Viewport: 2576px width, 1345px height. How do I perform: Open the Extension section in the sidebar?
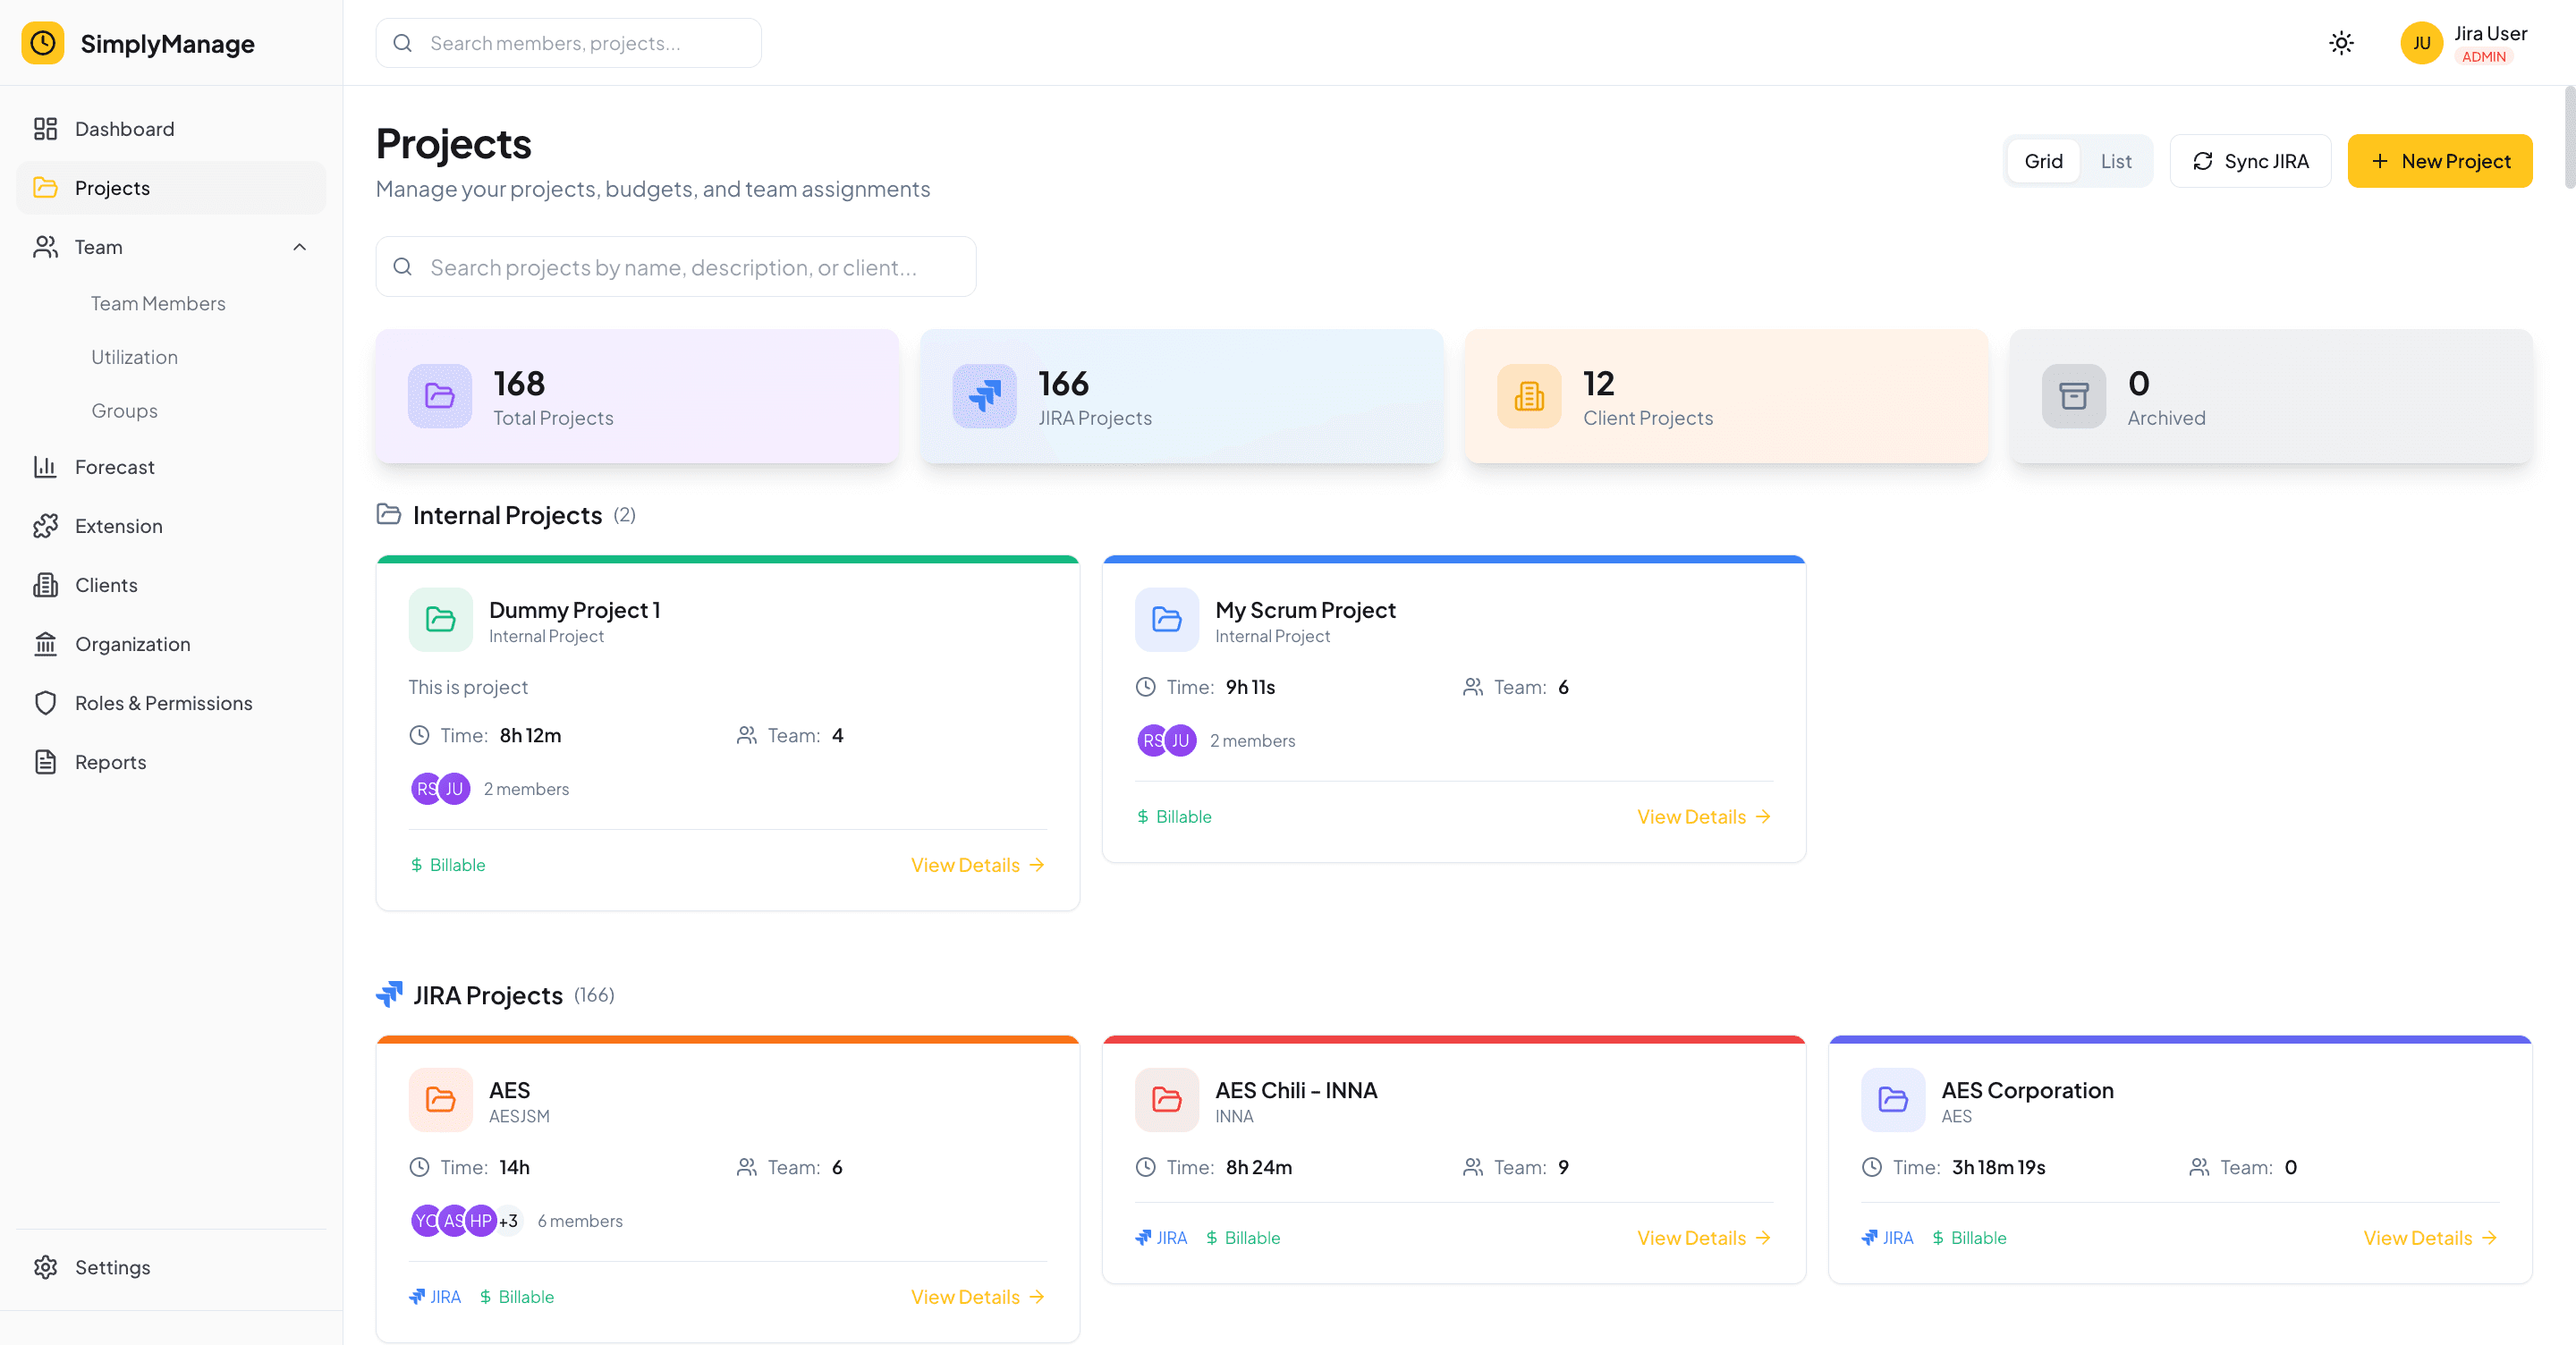(118, 525)
